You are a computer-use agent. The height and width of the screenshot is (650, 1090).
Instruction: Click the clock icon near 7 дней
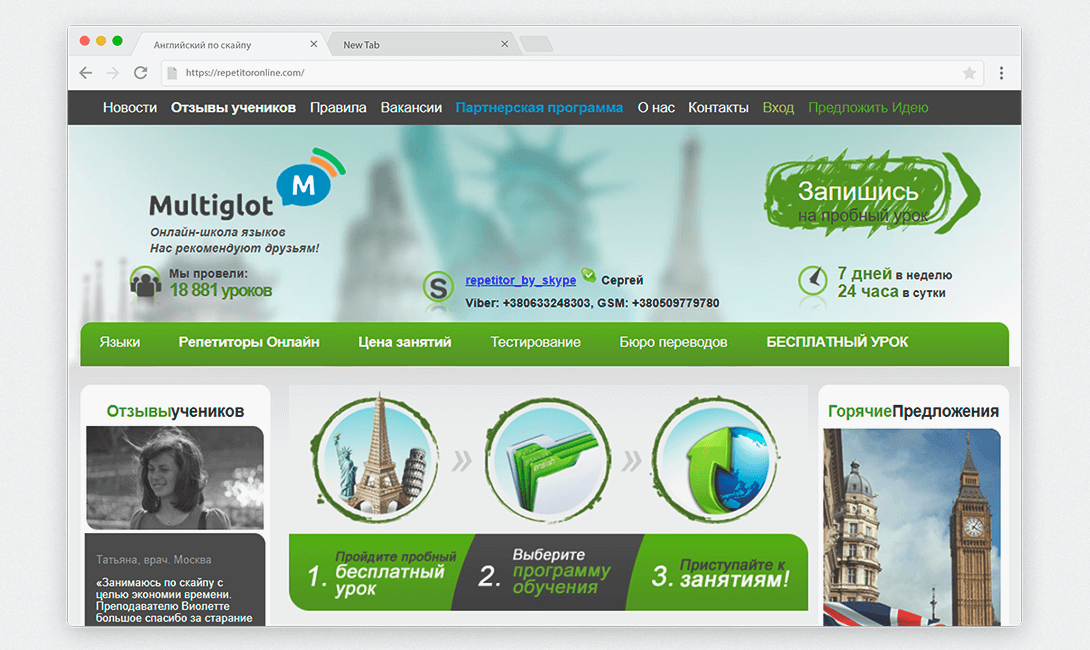[x=813, y=281]
